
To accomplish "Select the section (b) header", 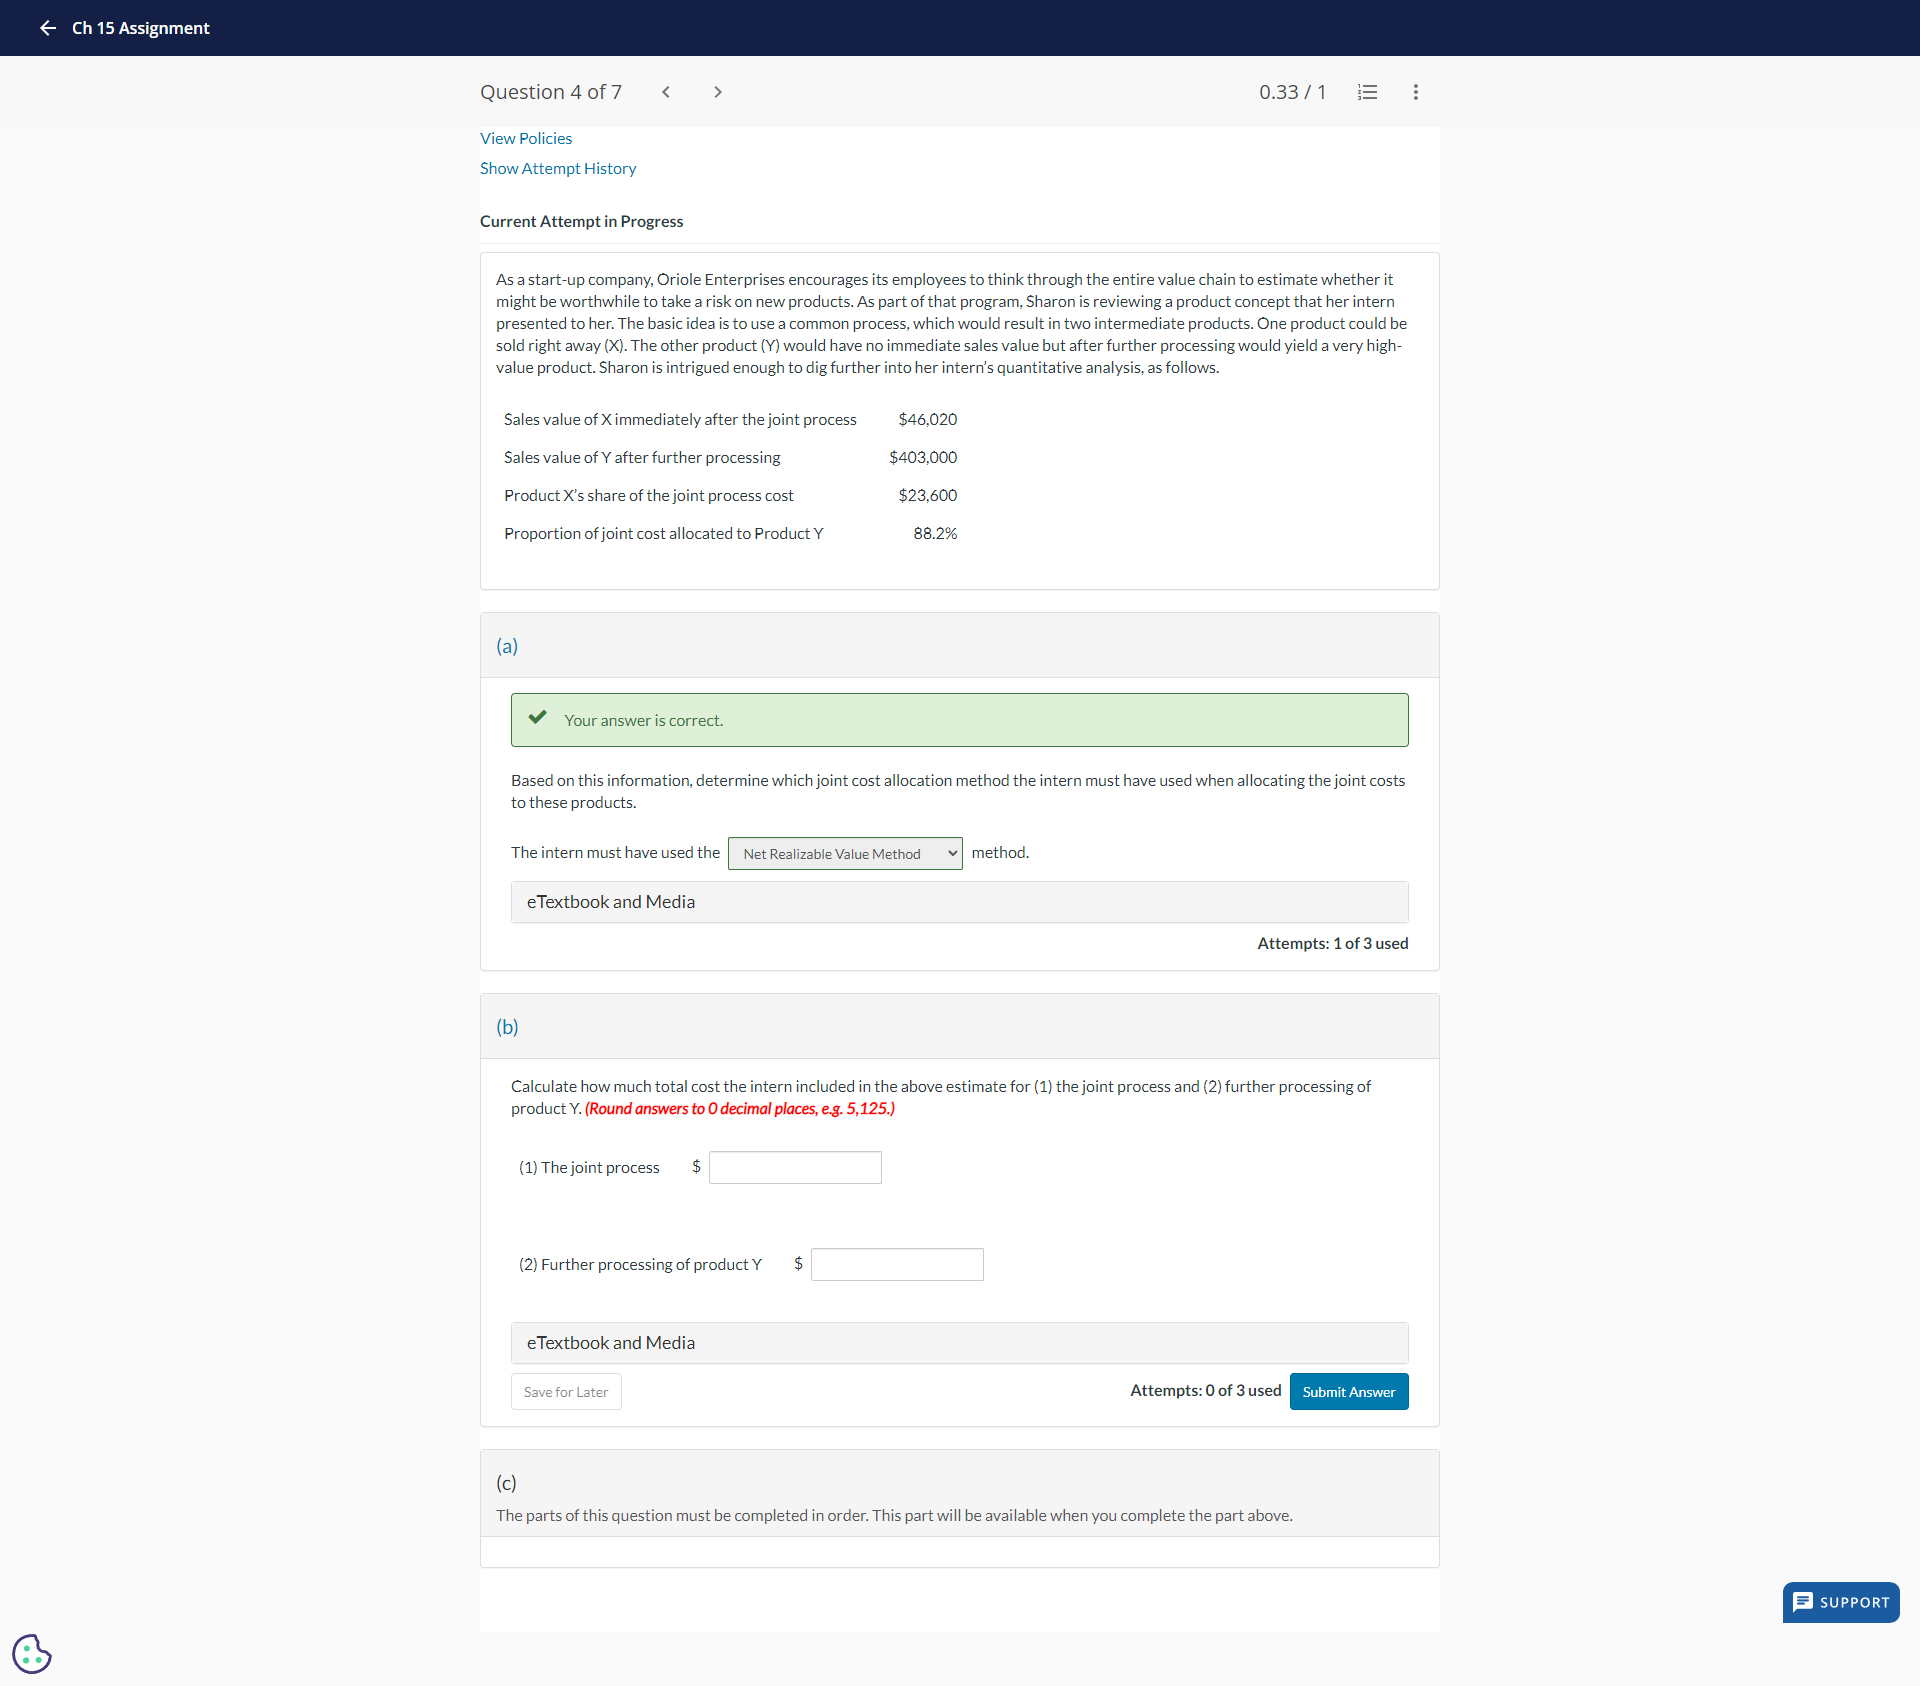I will (507, 1026).
